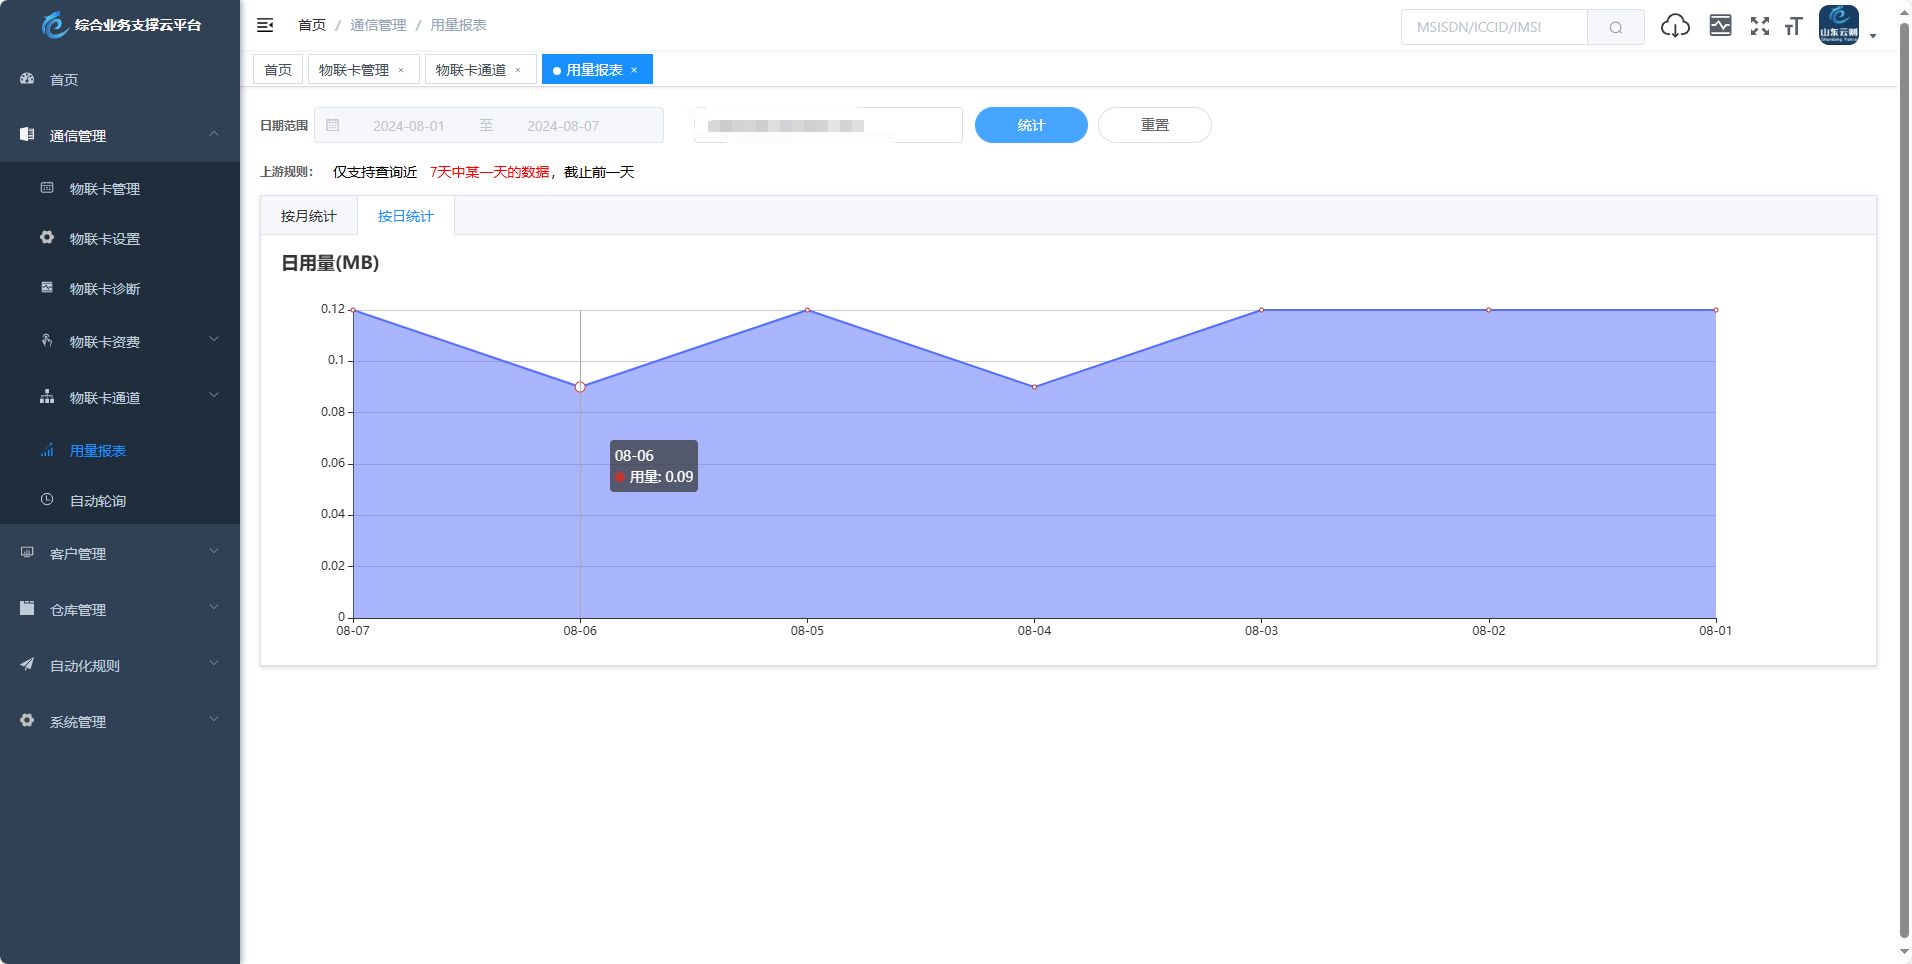This screenshot has width=1912, height=964.
Task: Expand the 客户管理 menu chevron
Action: click(x=214, y=553)
